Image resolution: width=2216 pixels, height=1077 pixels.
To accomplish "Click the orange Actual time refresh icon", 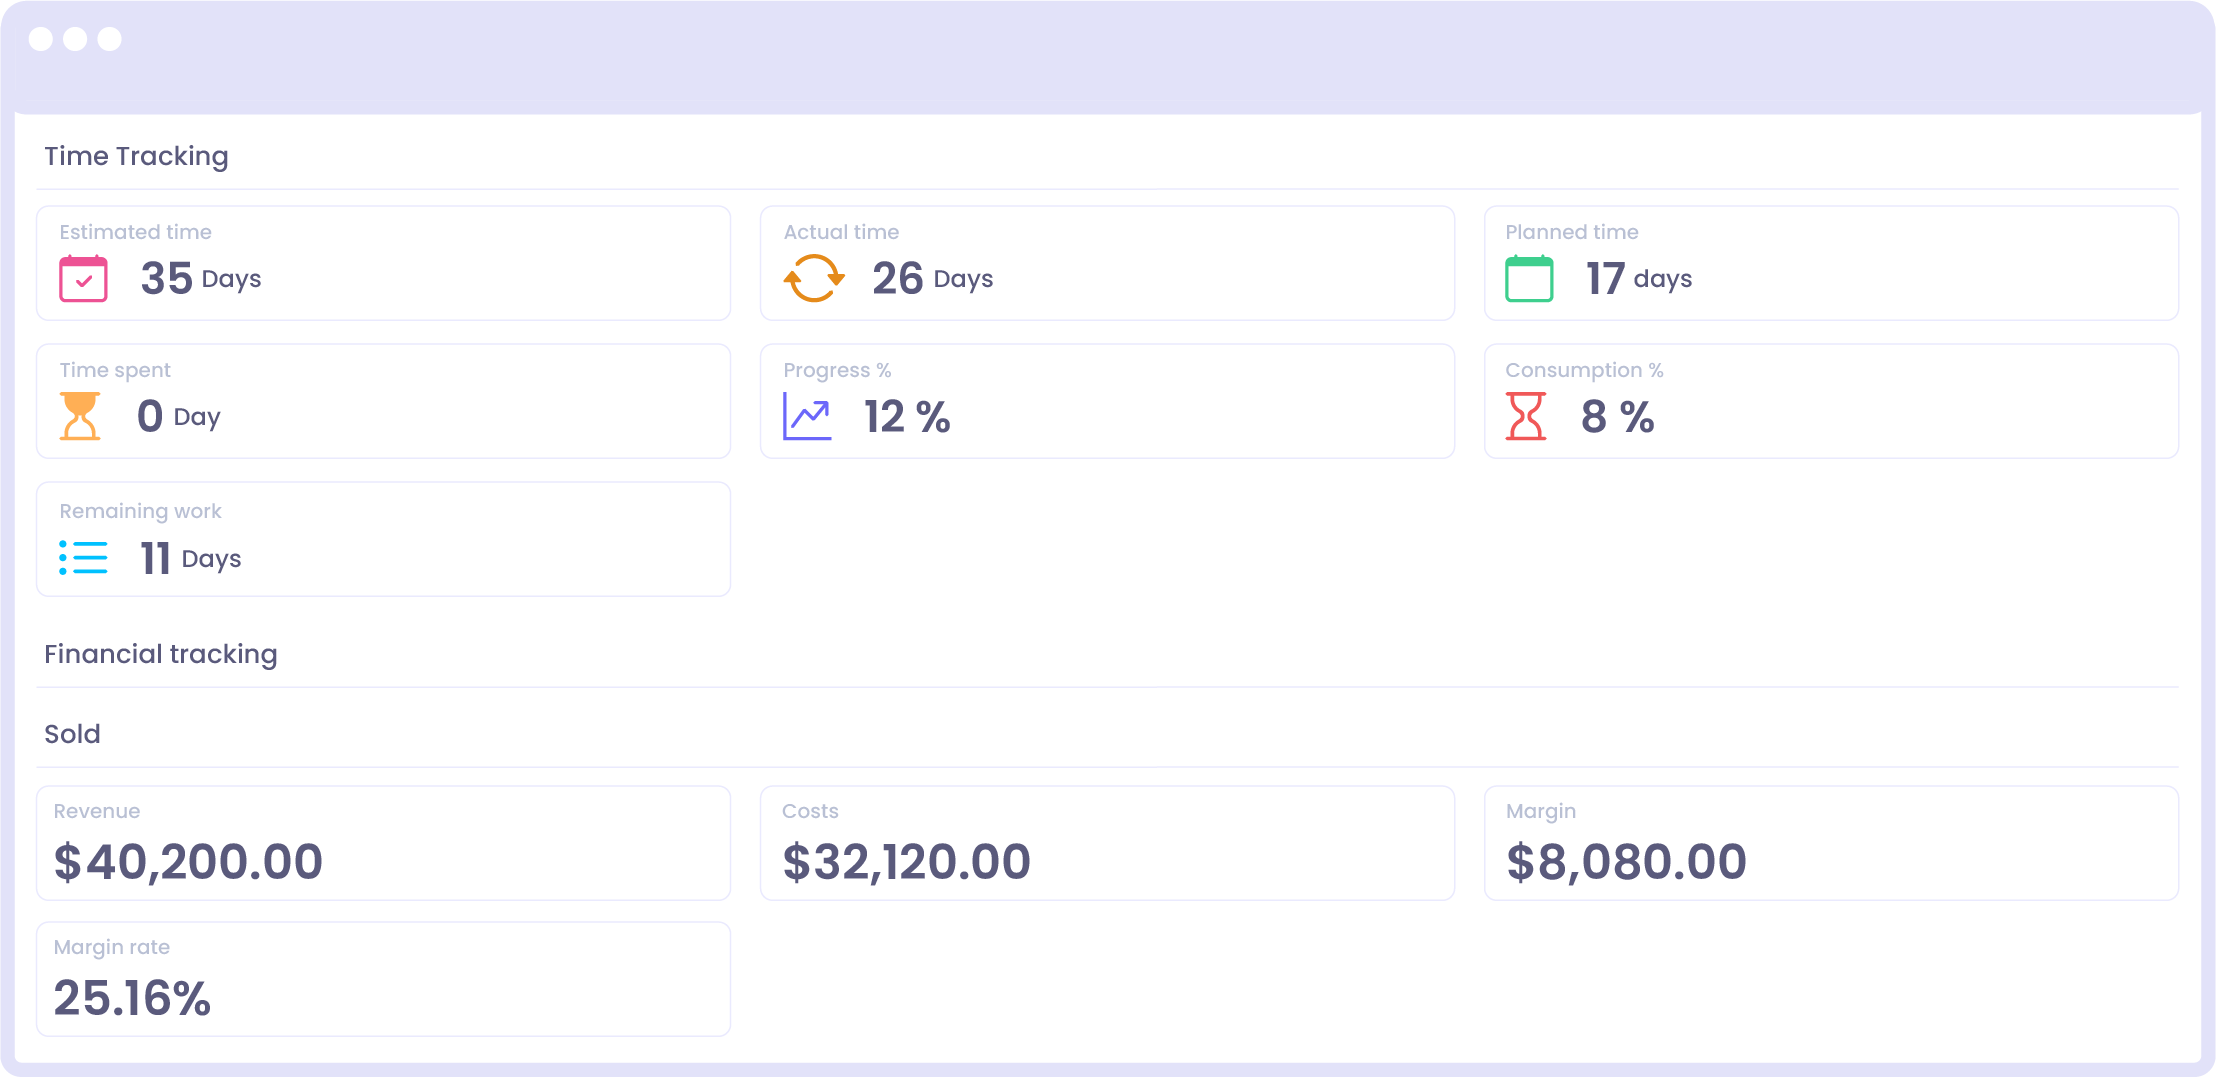I will [814, 278].
